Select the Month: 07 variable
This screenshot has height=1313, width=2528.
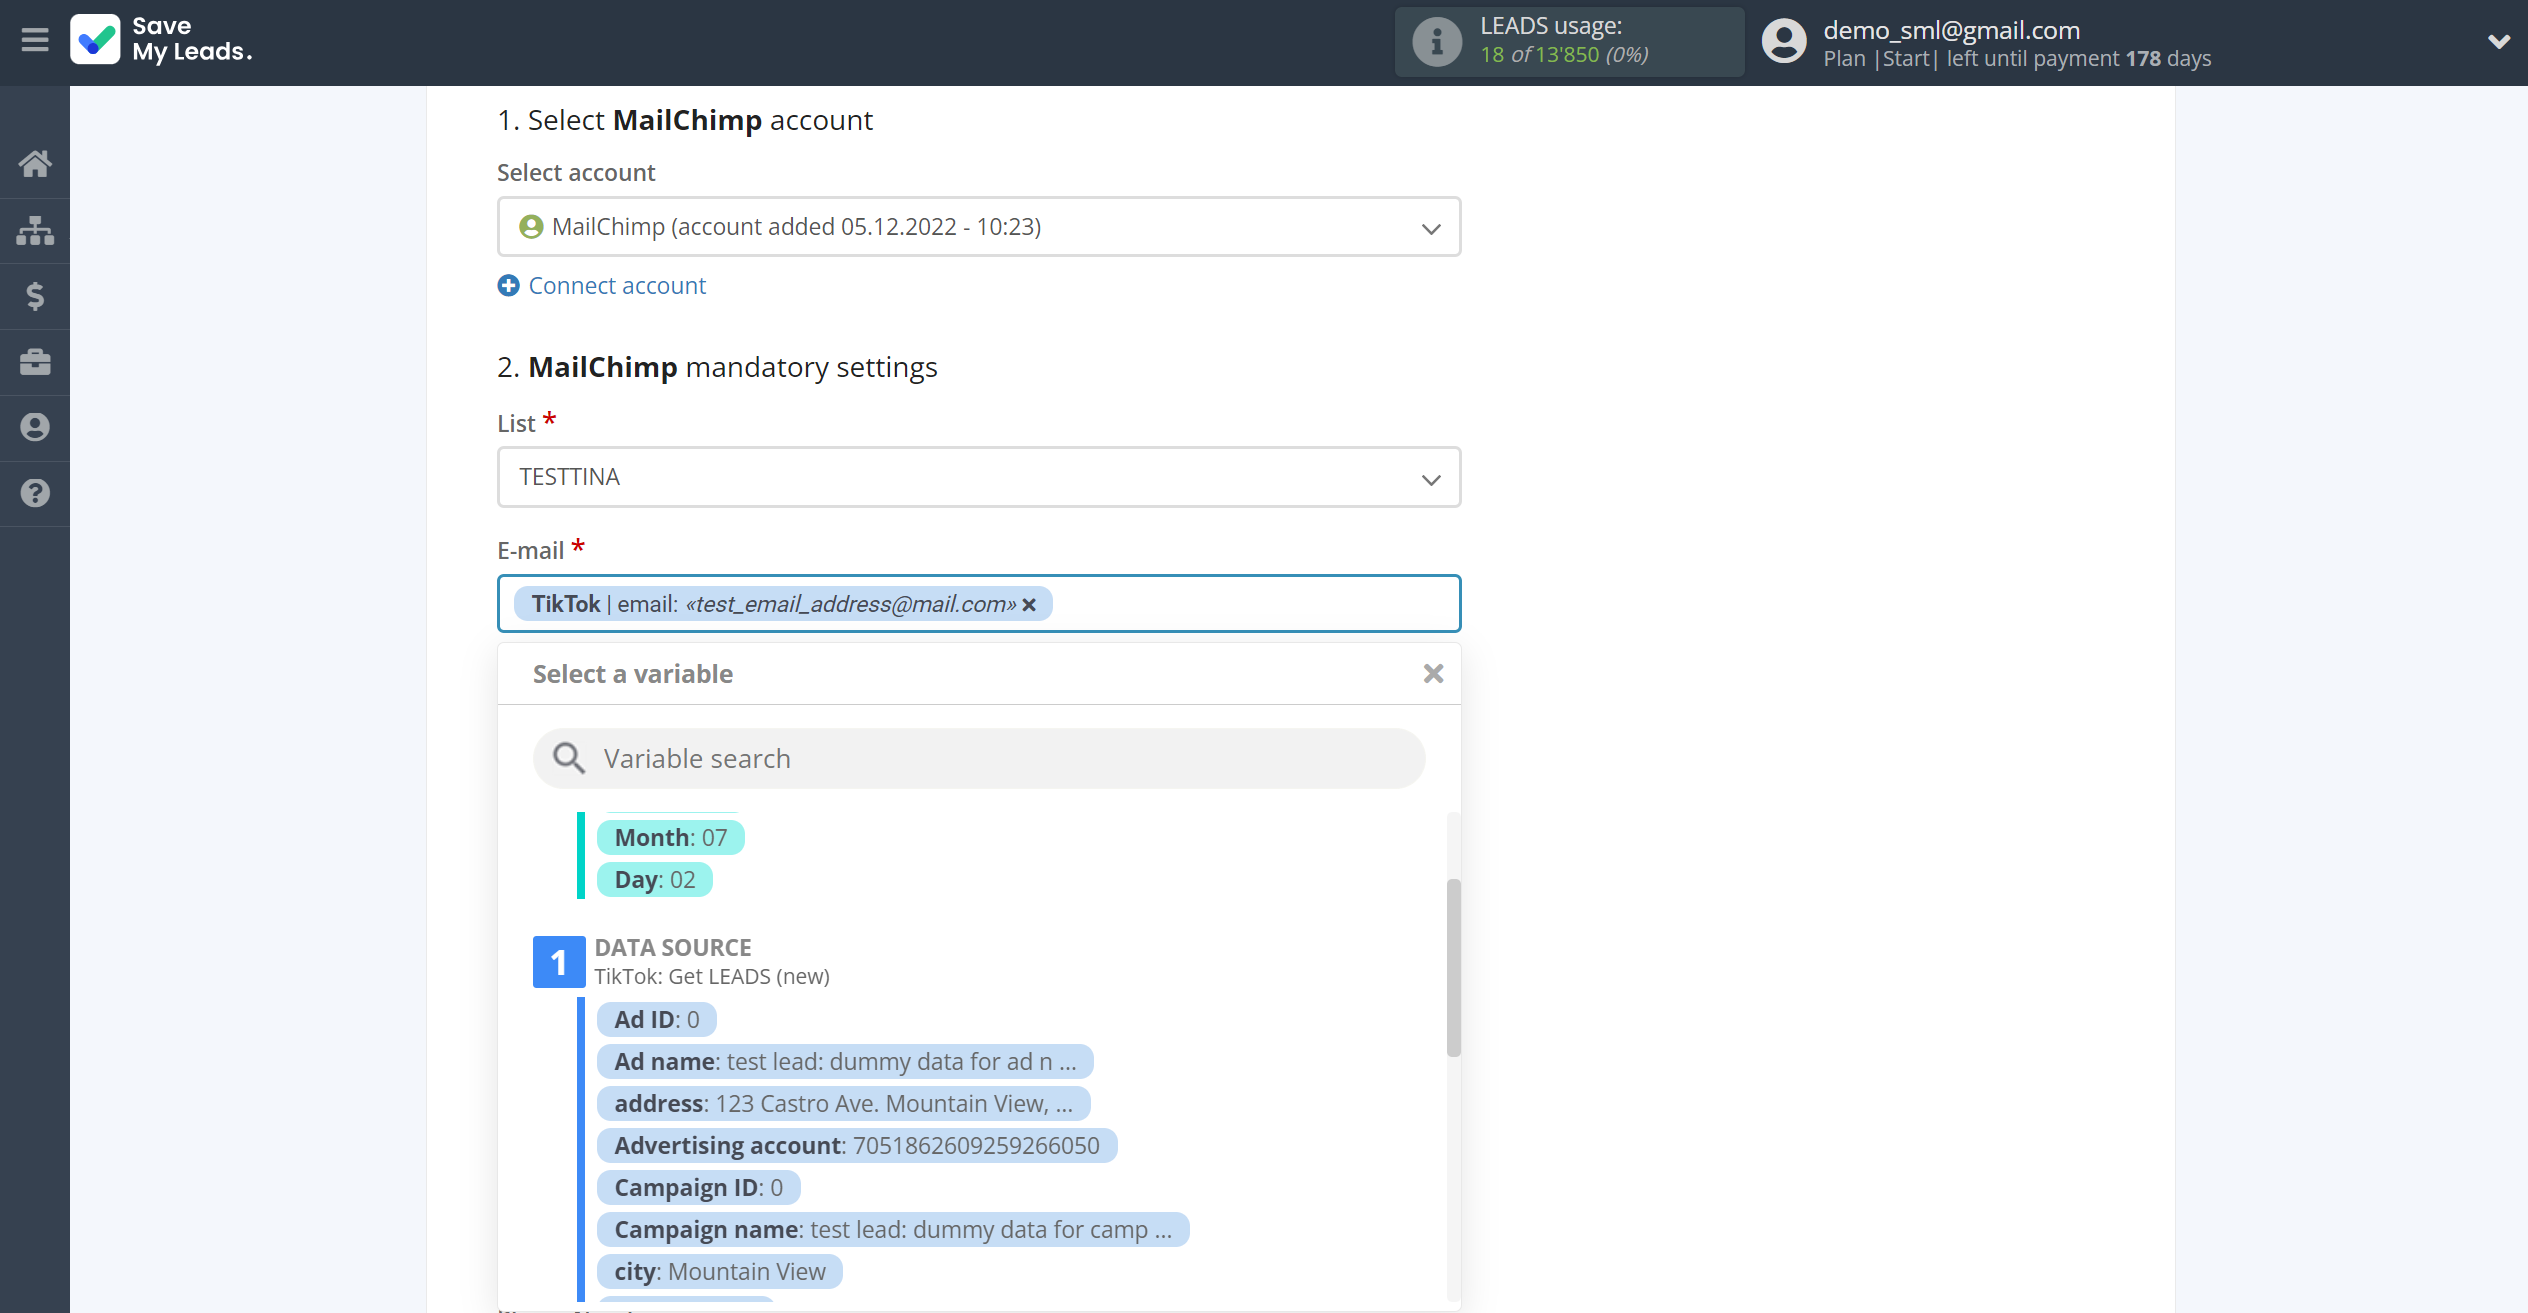671,838
